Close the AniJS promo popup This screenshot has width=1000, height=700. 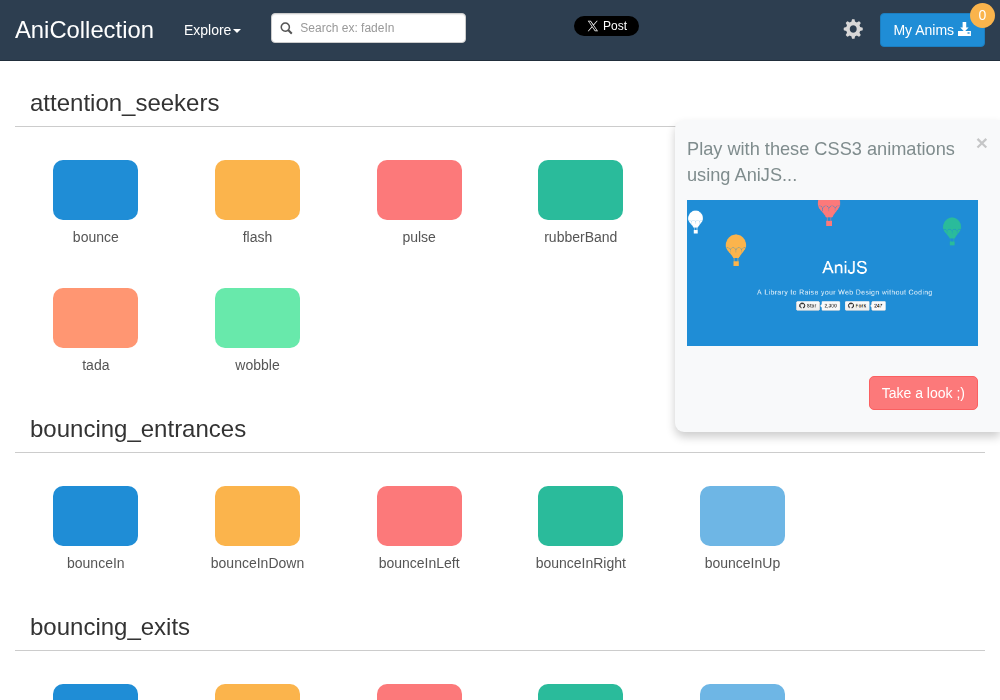pos(982,143)
